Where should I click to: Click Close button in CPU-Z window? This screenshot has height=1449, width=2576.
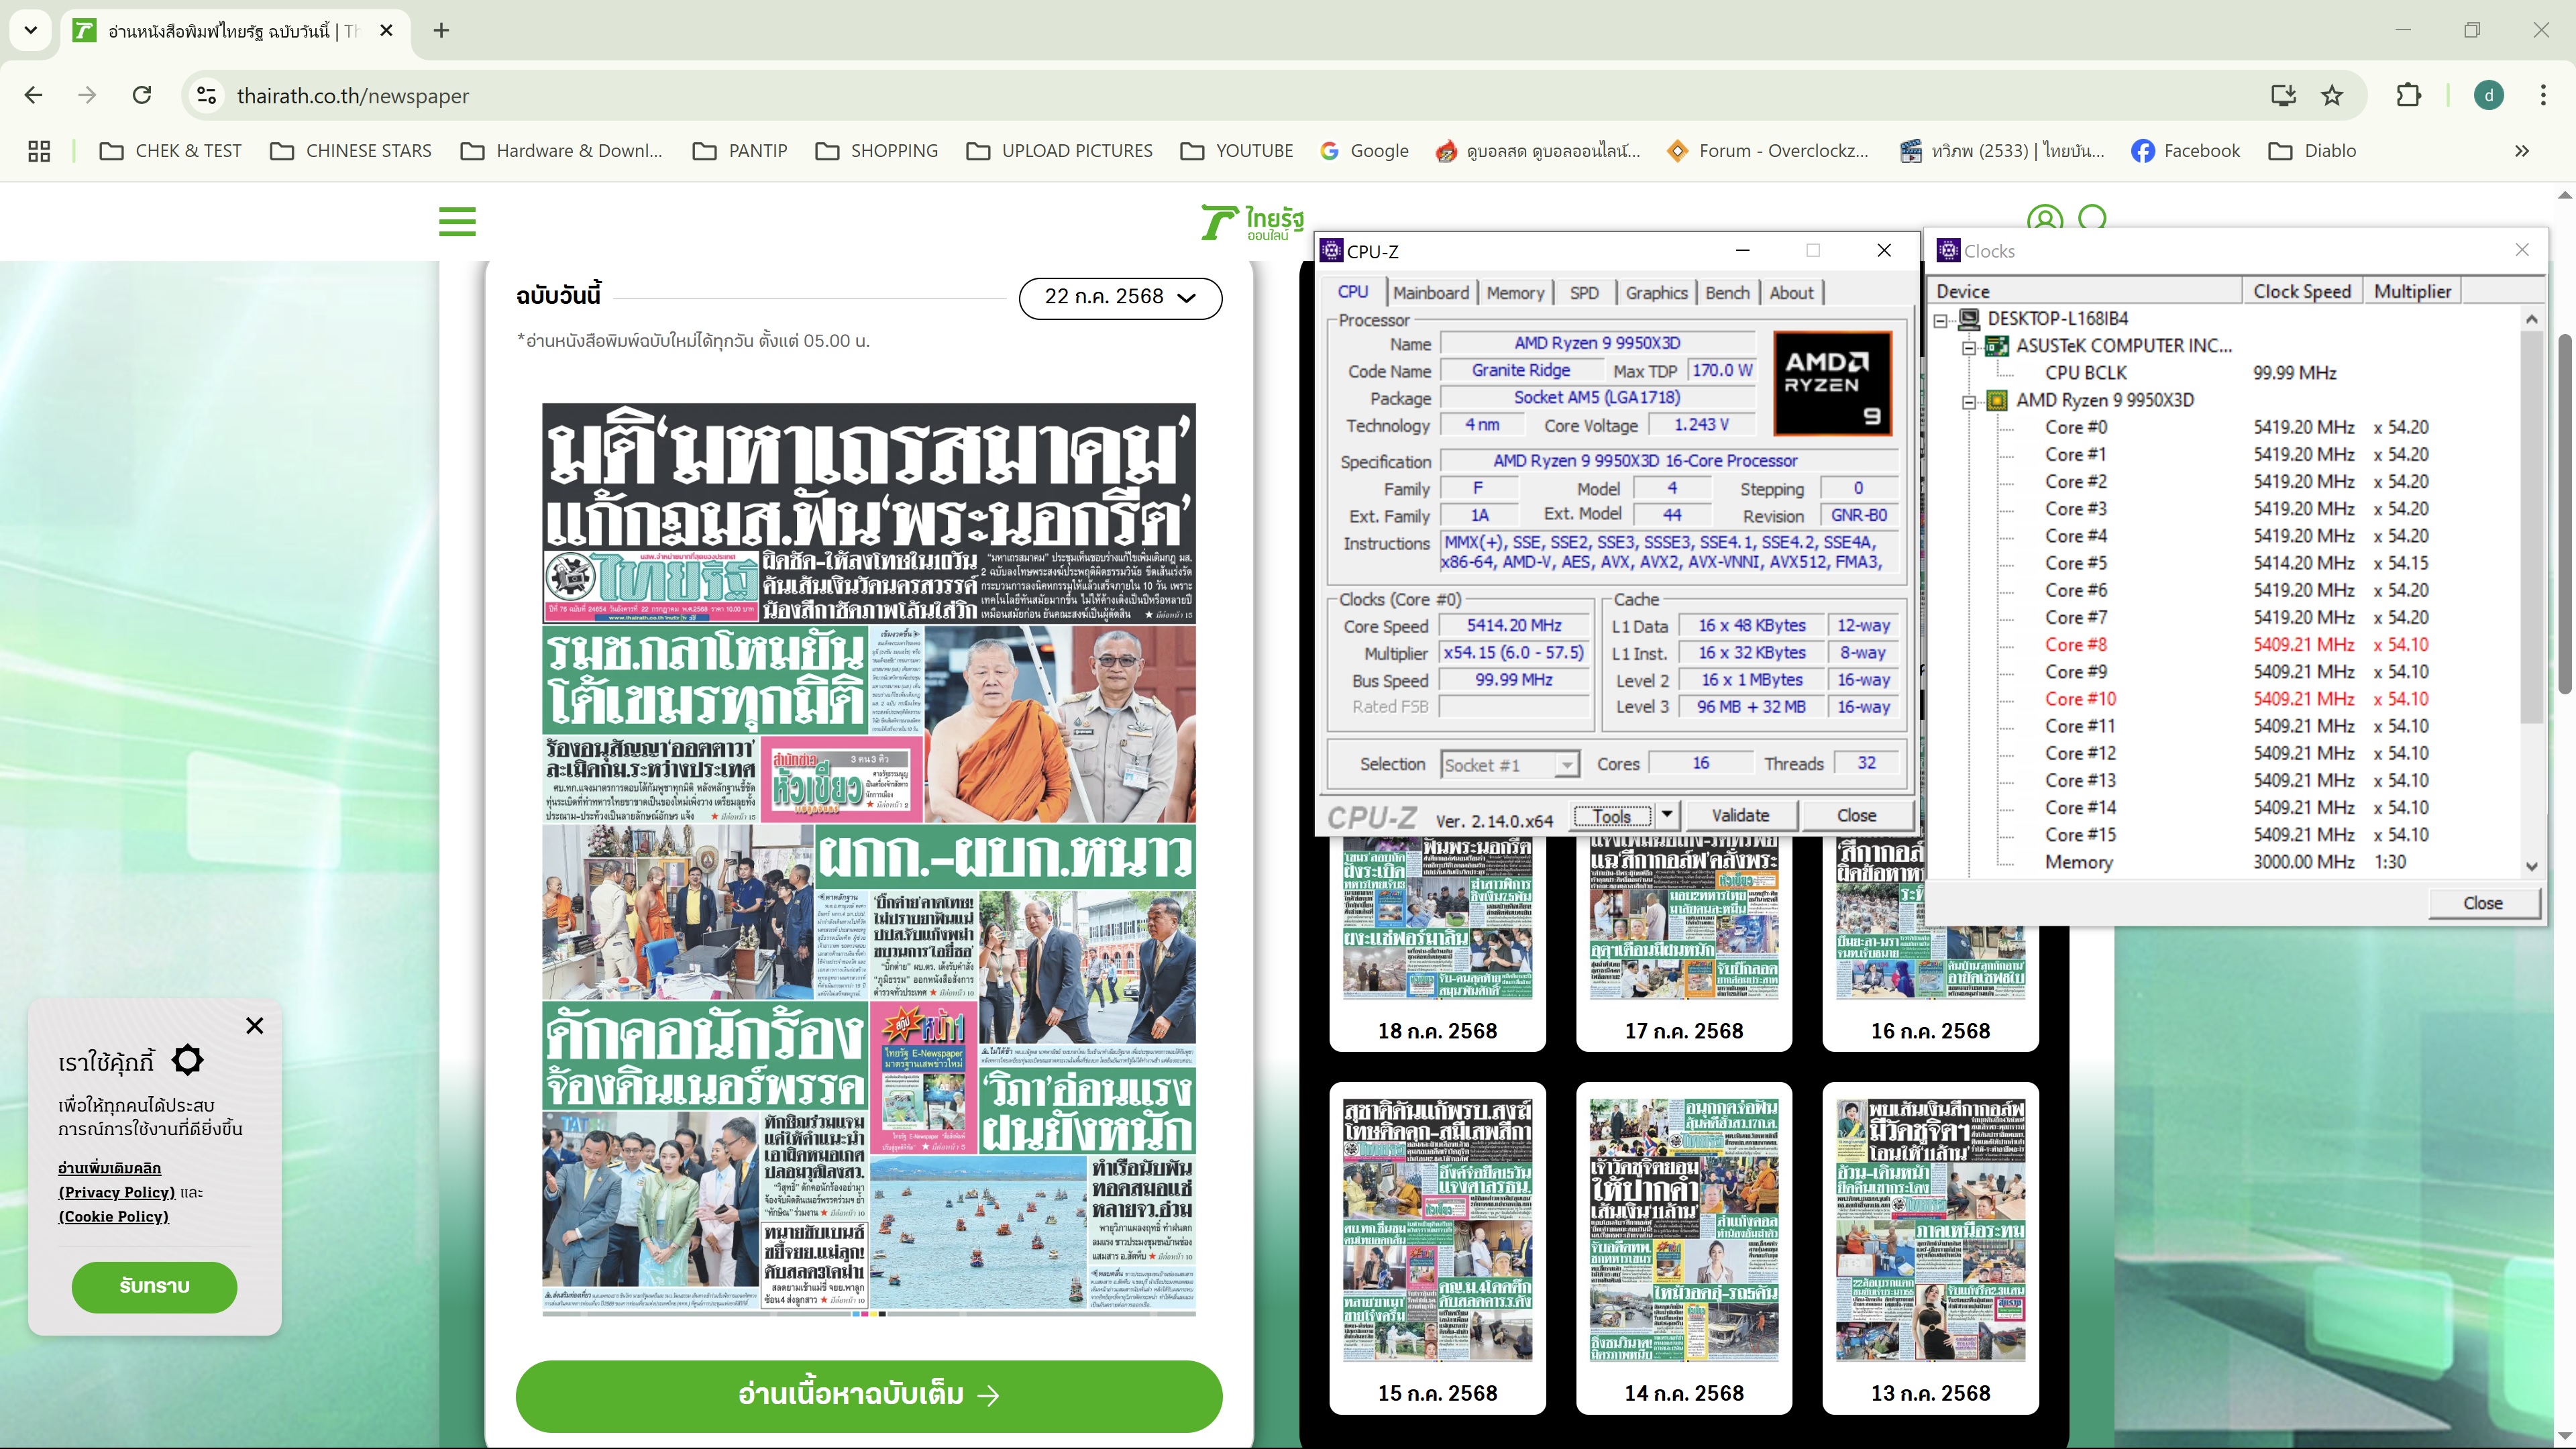[x=1856, y=815]
